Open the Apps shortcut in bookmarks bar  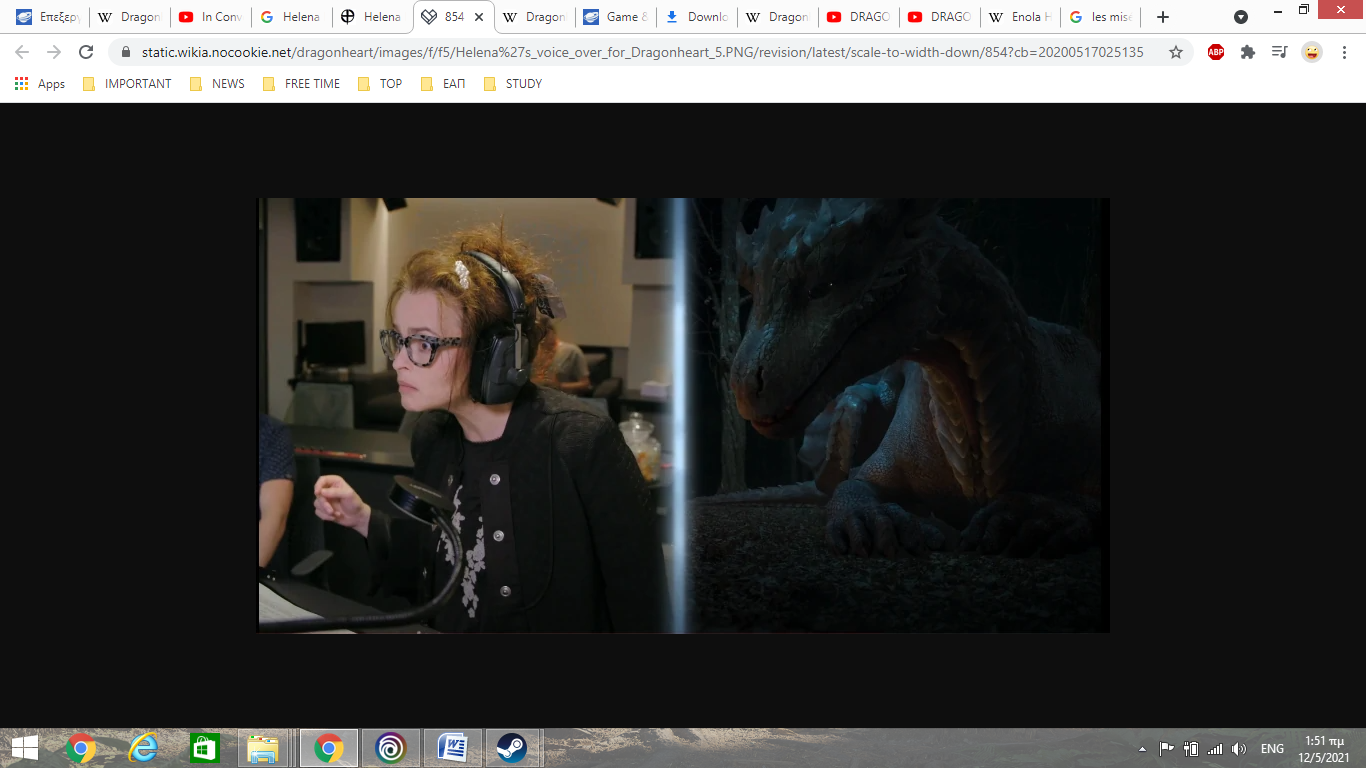point(40,84)
